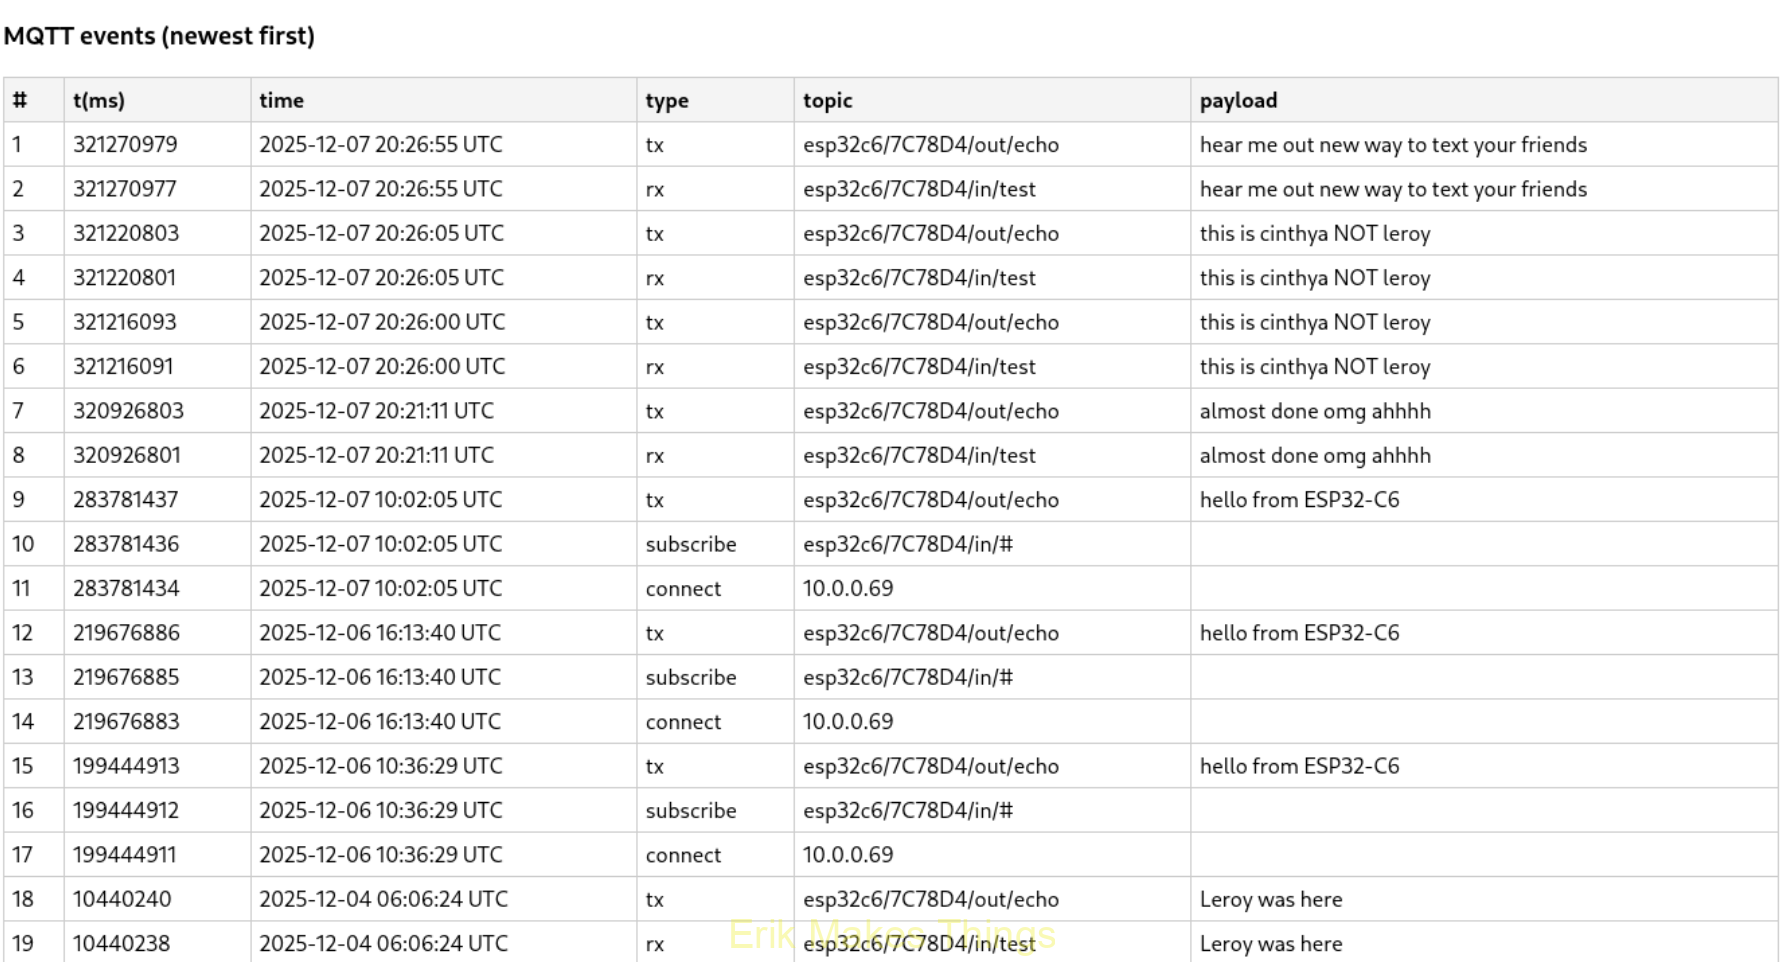Click the "#" column header
Screen dimensions: 1784x962
pyautogui.click(x=20, y=101)
